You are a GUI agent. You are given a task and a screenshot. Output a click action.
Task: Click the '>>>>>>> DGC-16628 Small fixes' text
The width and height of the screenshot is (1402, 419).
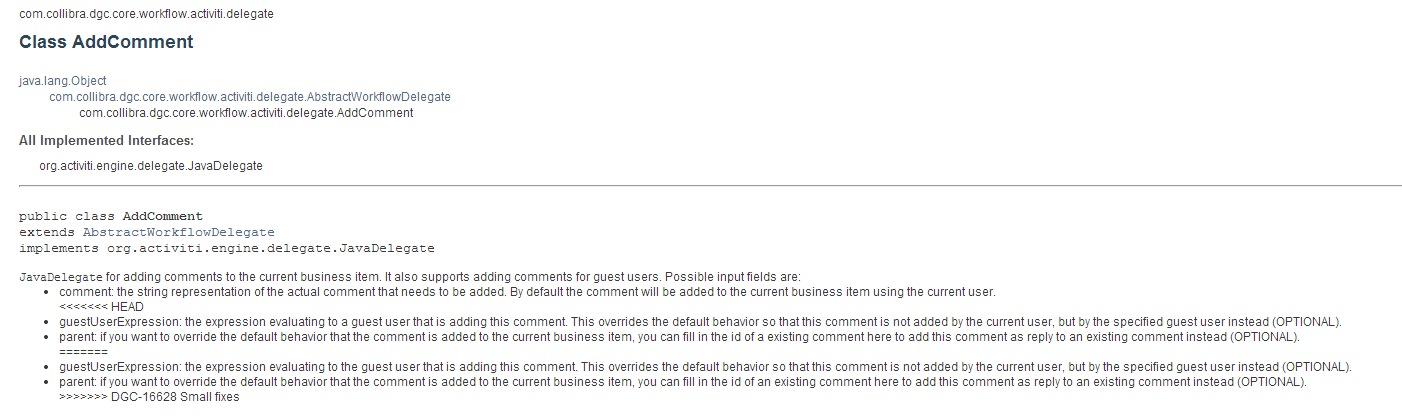pyautogui.click(x=149, y=397)
